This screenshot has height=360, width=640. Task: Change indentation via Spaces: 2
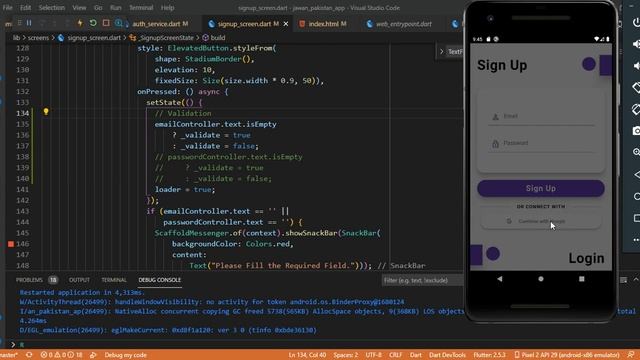[x=345, y=355]
